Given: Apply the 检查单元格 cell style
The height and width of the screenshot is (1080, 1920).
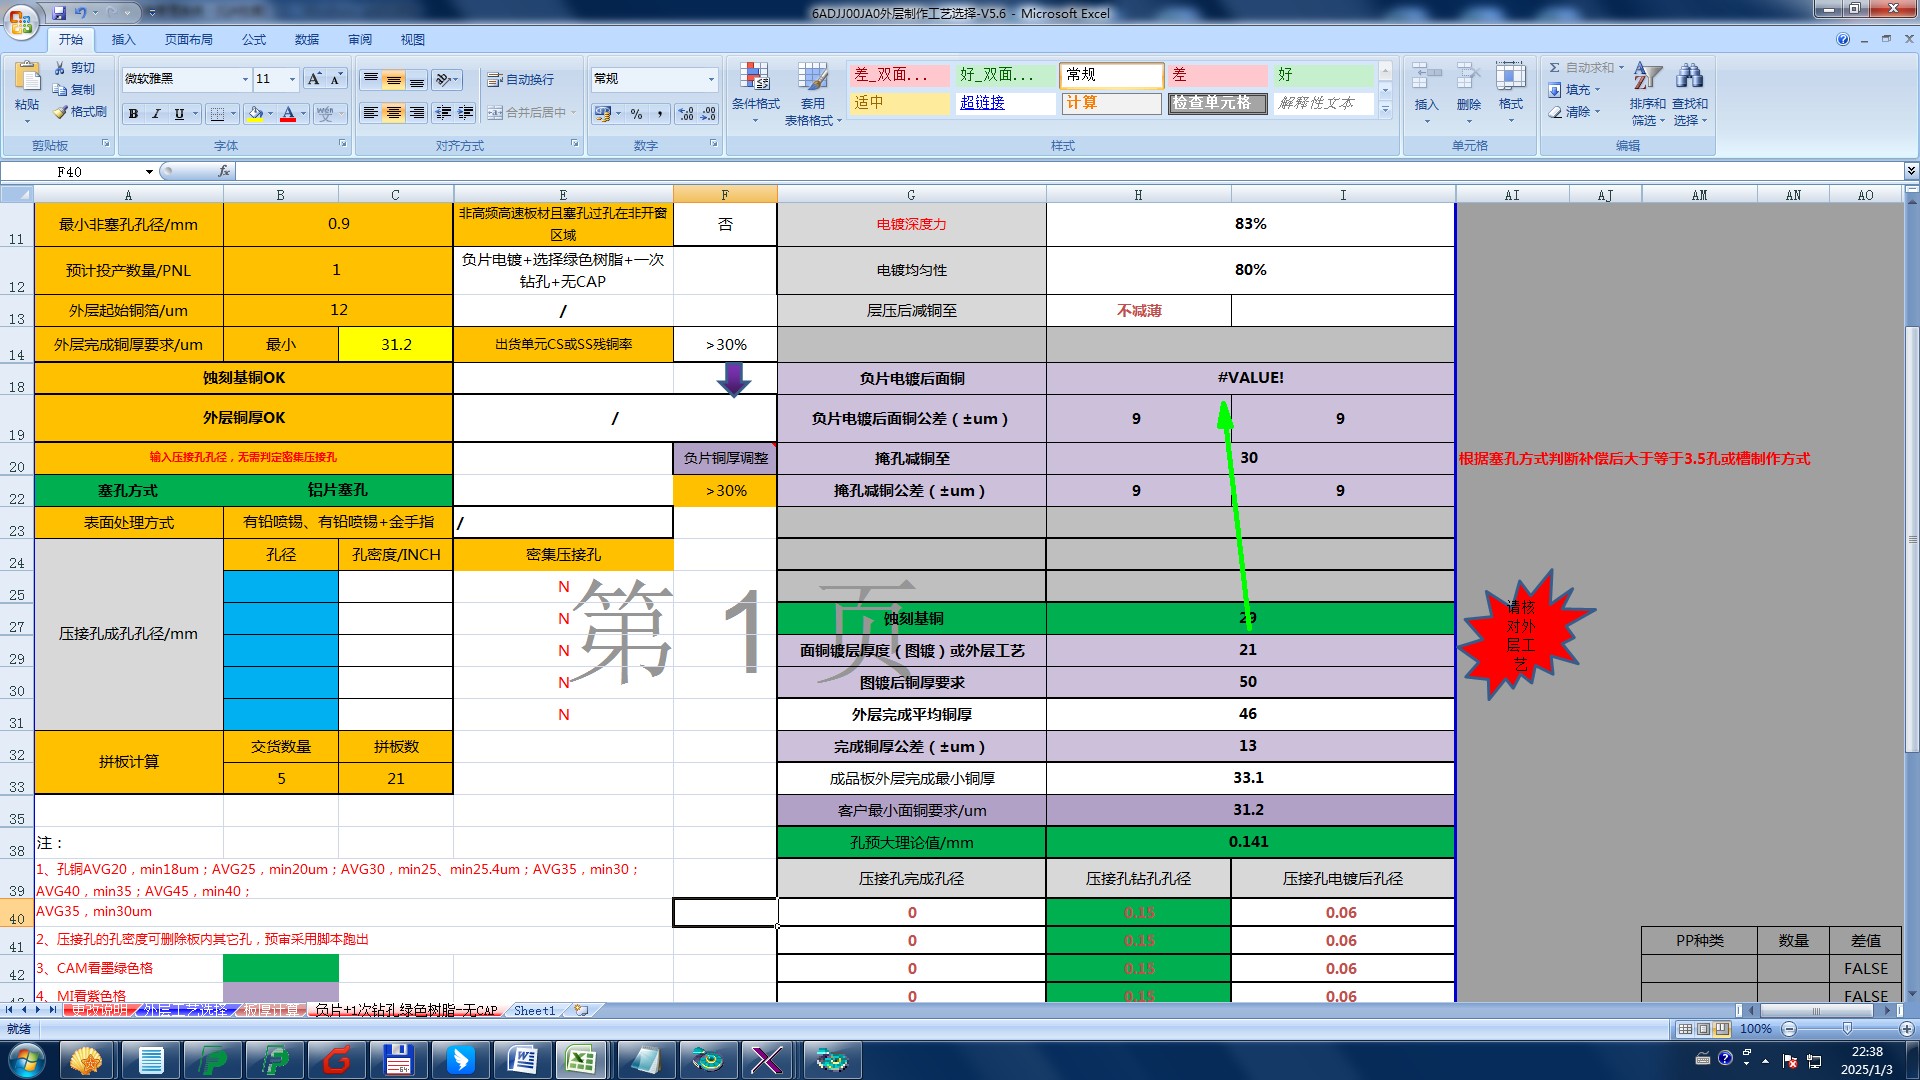Looking at the screenshot, I should (x=1217, y=103).
